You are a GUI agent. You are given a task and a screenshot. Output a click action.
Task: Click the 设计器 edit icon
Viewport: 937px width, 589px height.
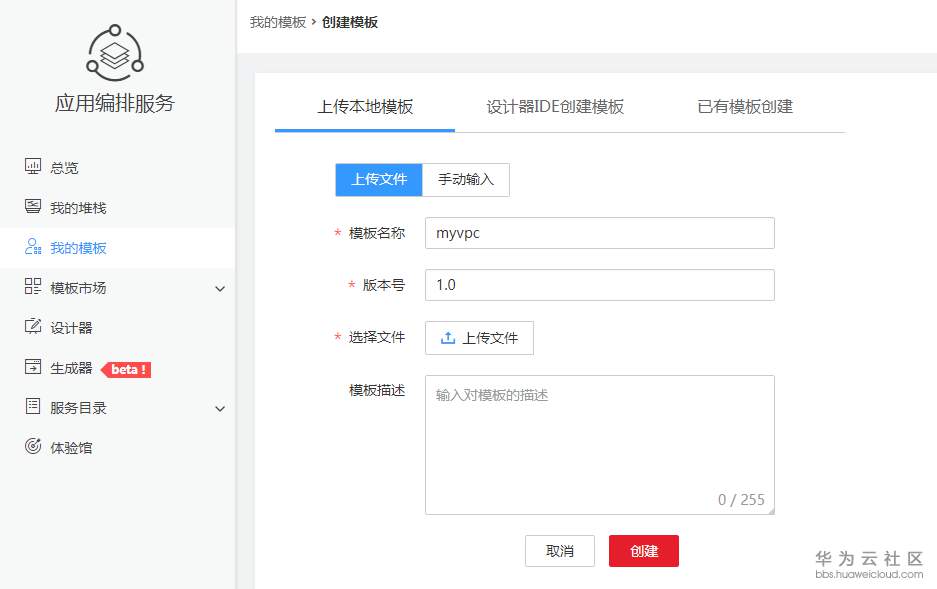pos(33,327)
